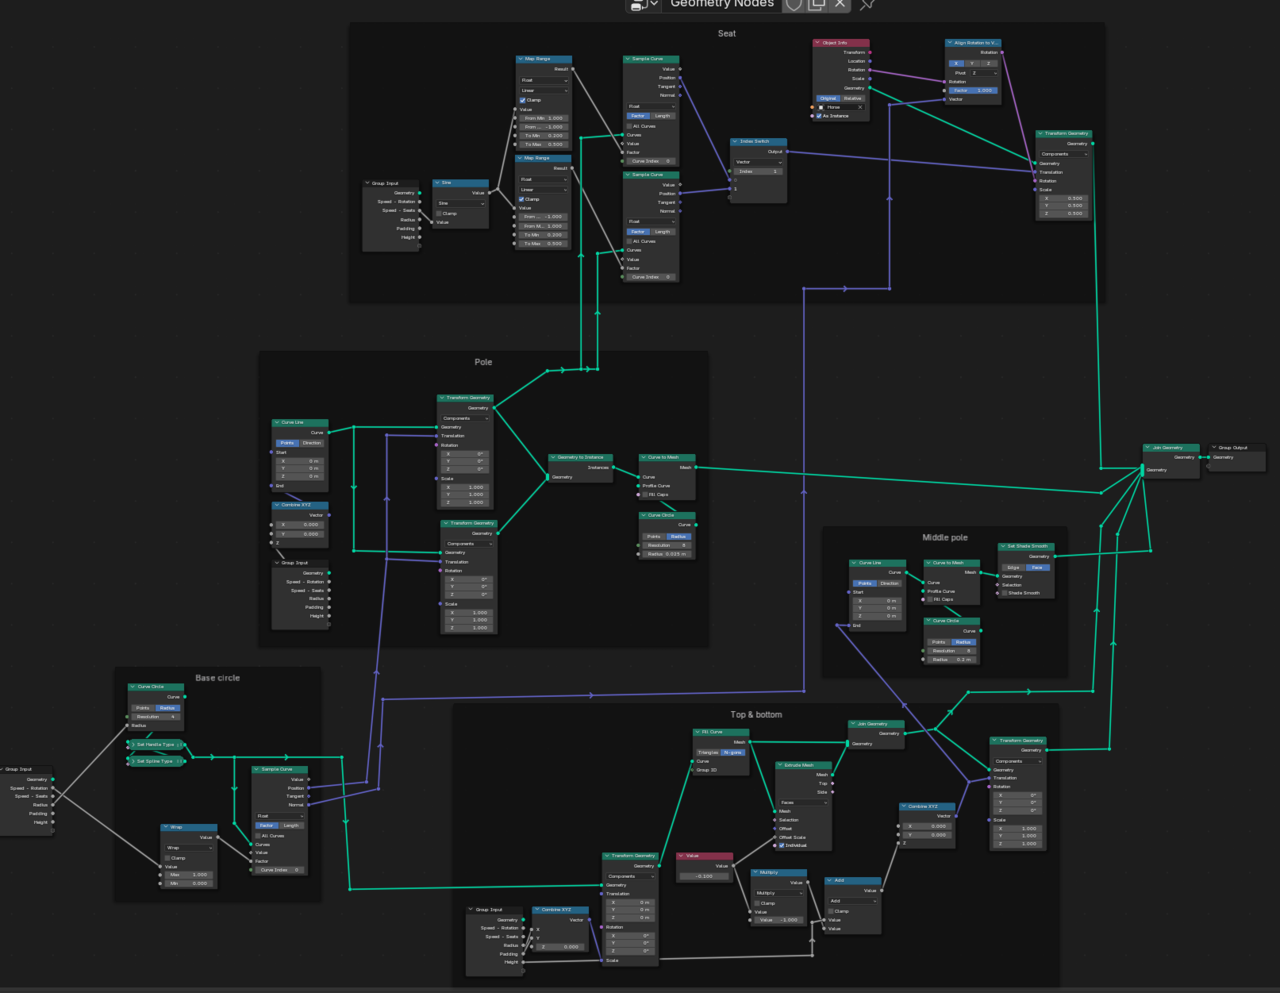Collapse the Object Info node

[818, 43]
